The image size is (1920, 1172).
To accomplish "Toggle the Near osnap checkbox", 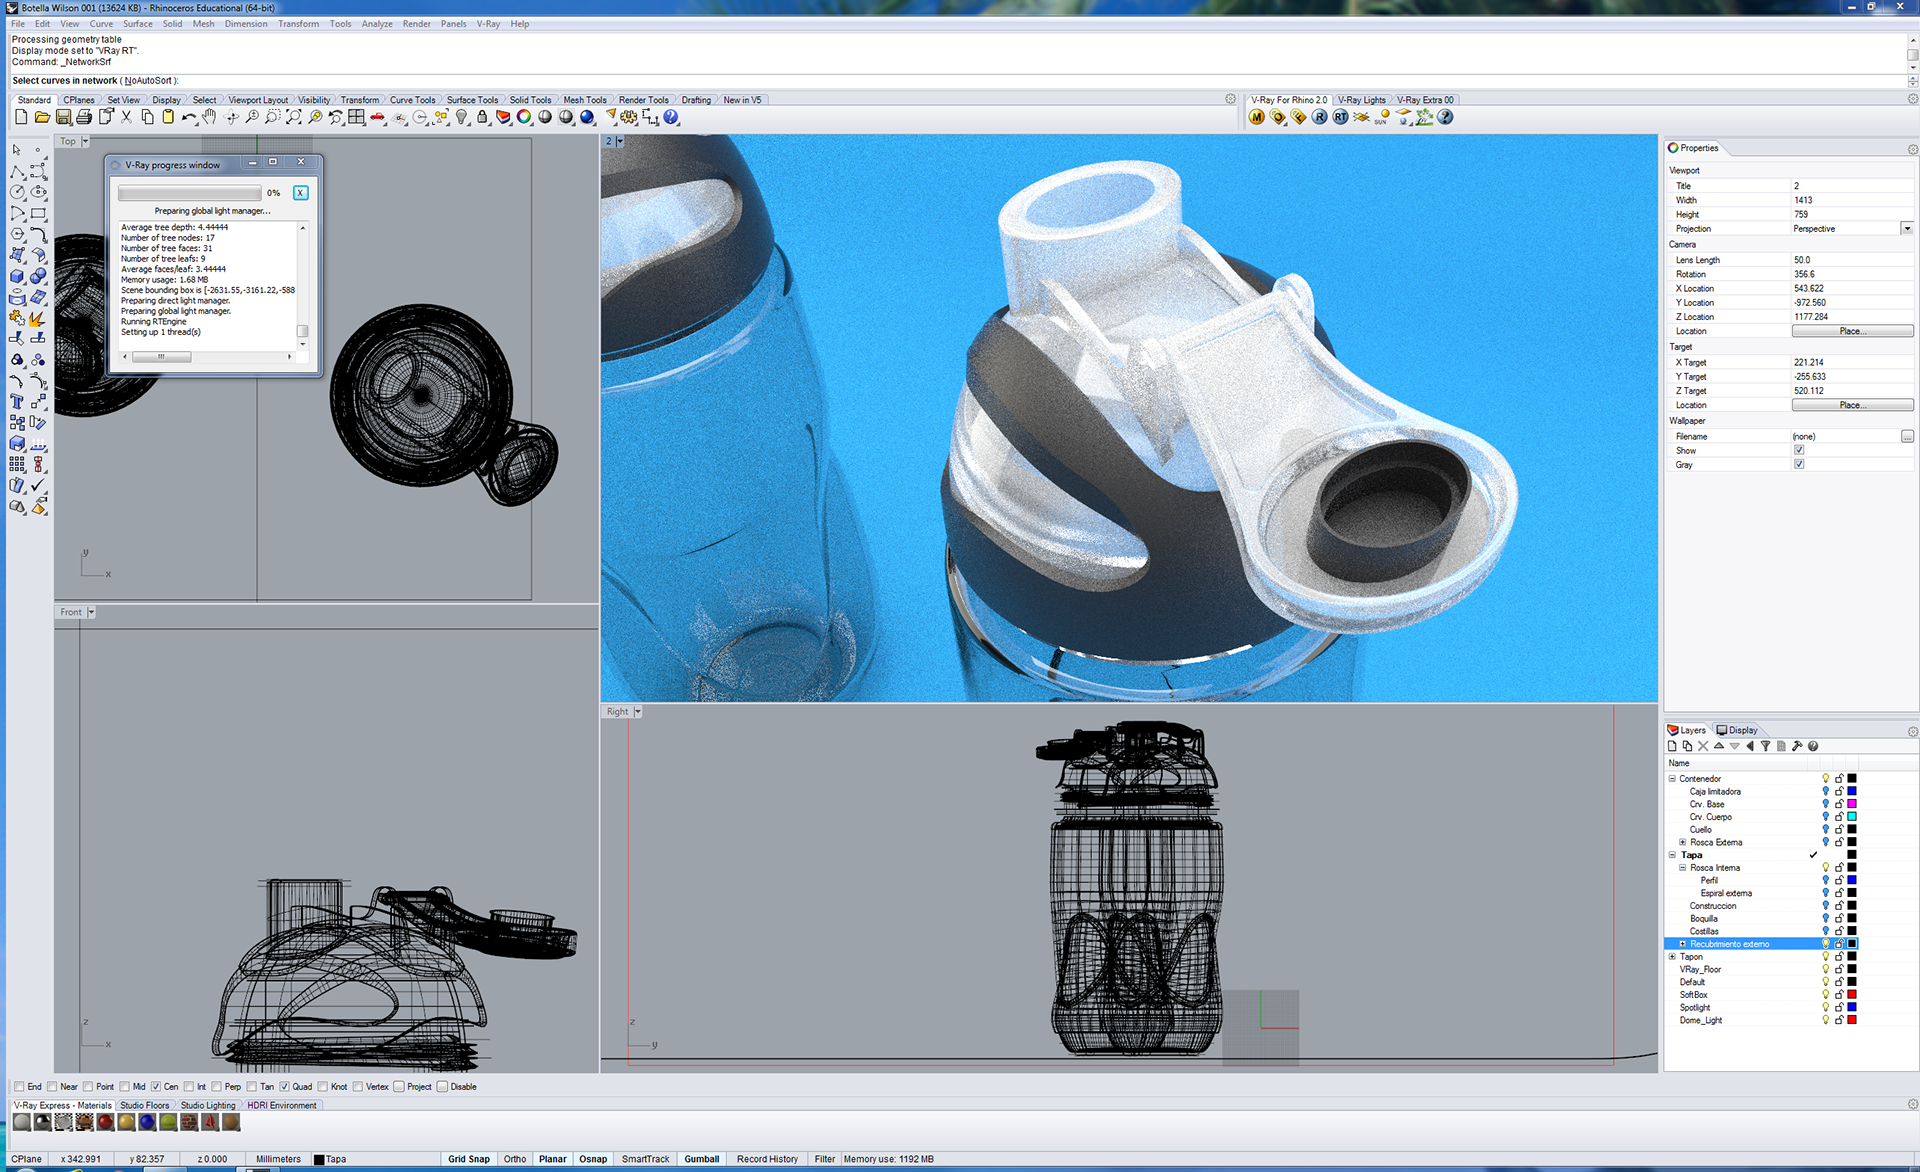I will point(52,1087).
